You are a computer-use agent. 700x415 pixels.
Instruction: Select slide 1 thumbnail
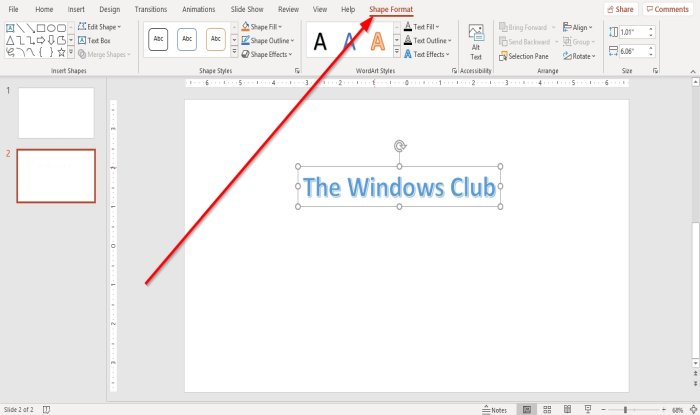point(56,113)
